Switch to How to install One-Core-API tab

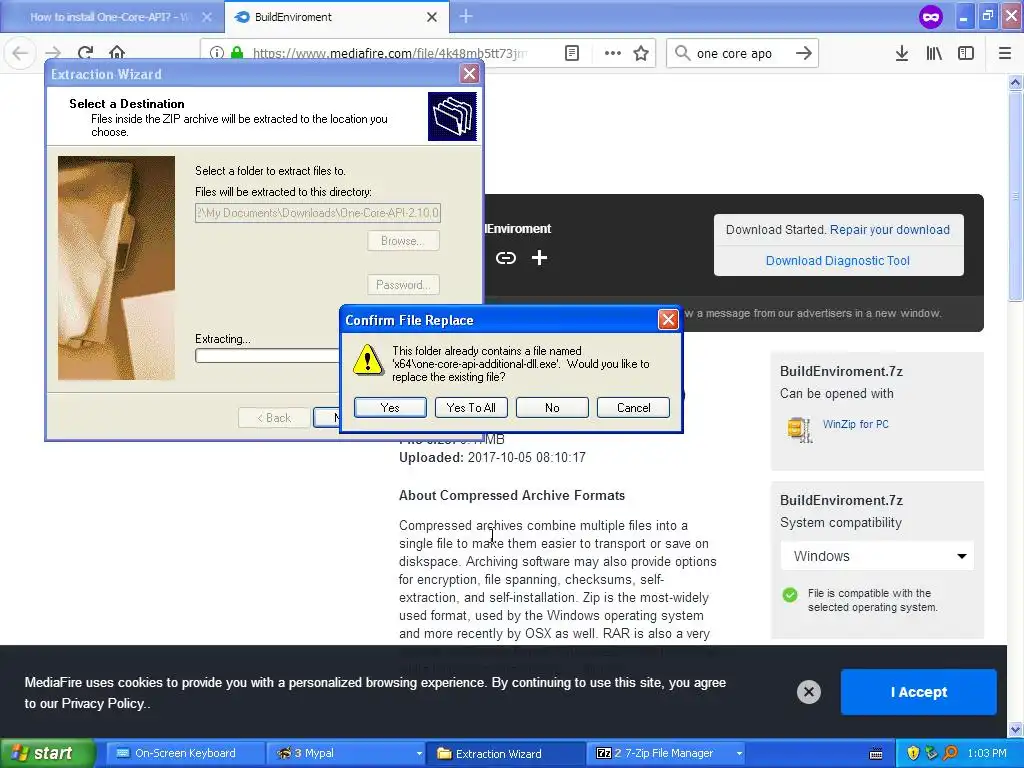click(x=111, y=17)
